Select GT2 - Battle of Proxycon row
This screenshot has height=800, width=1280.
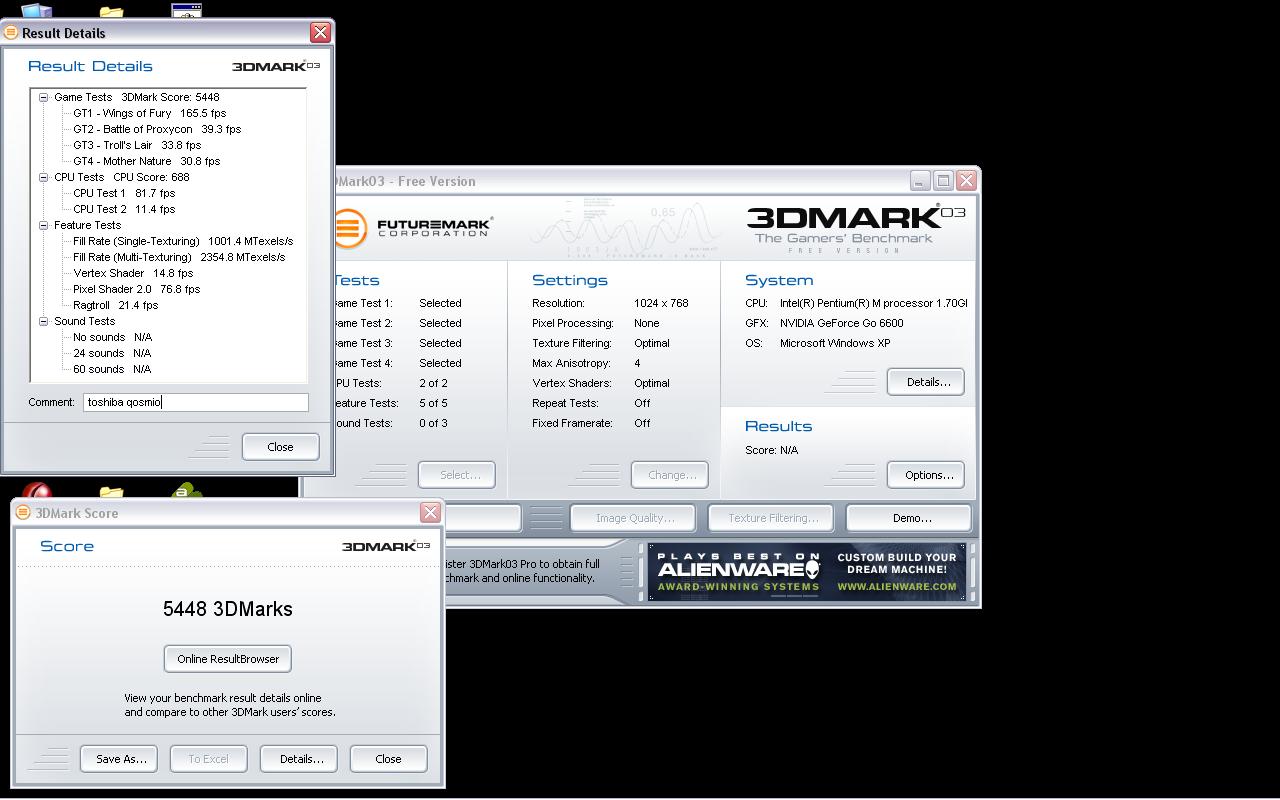tap(157, 129)
